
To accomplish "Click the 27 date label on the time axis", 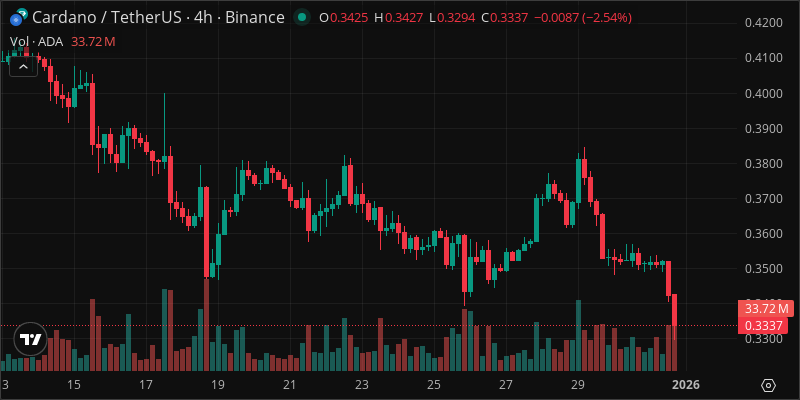I will tap(506, 384).
